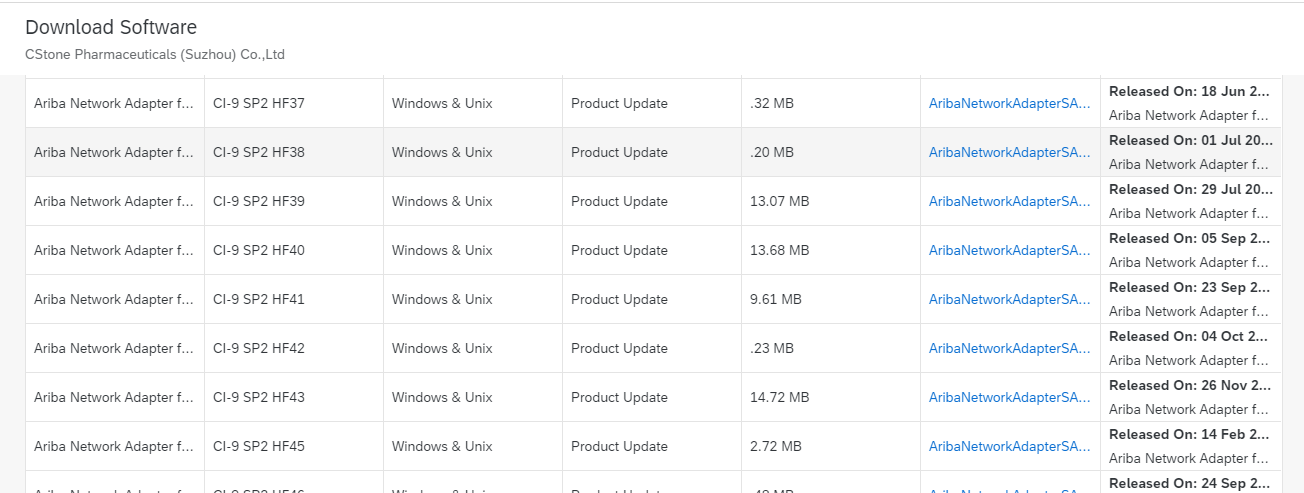Select the CI-9 SP2 HF38 version cell
Screen dimensions: 1304x493
pyautogui.click(x=259, y=152)
